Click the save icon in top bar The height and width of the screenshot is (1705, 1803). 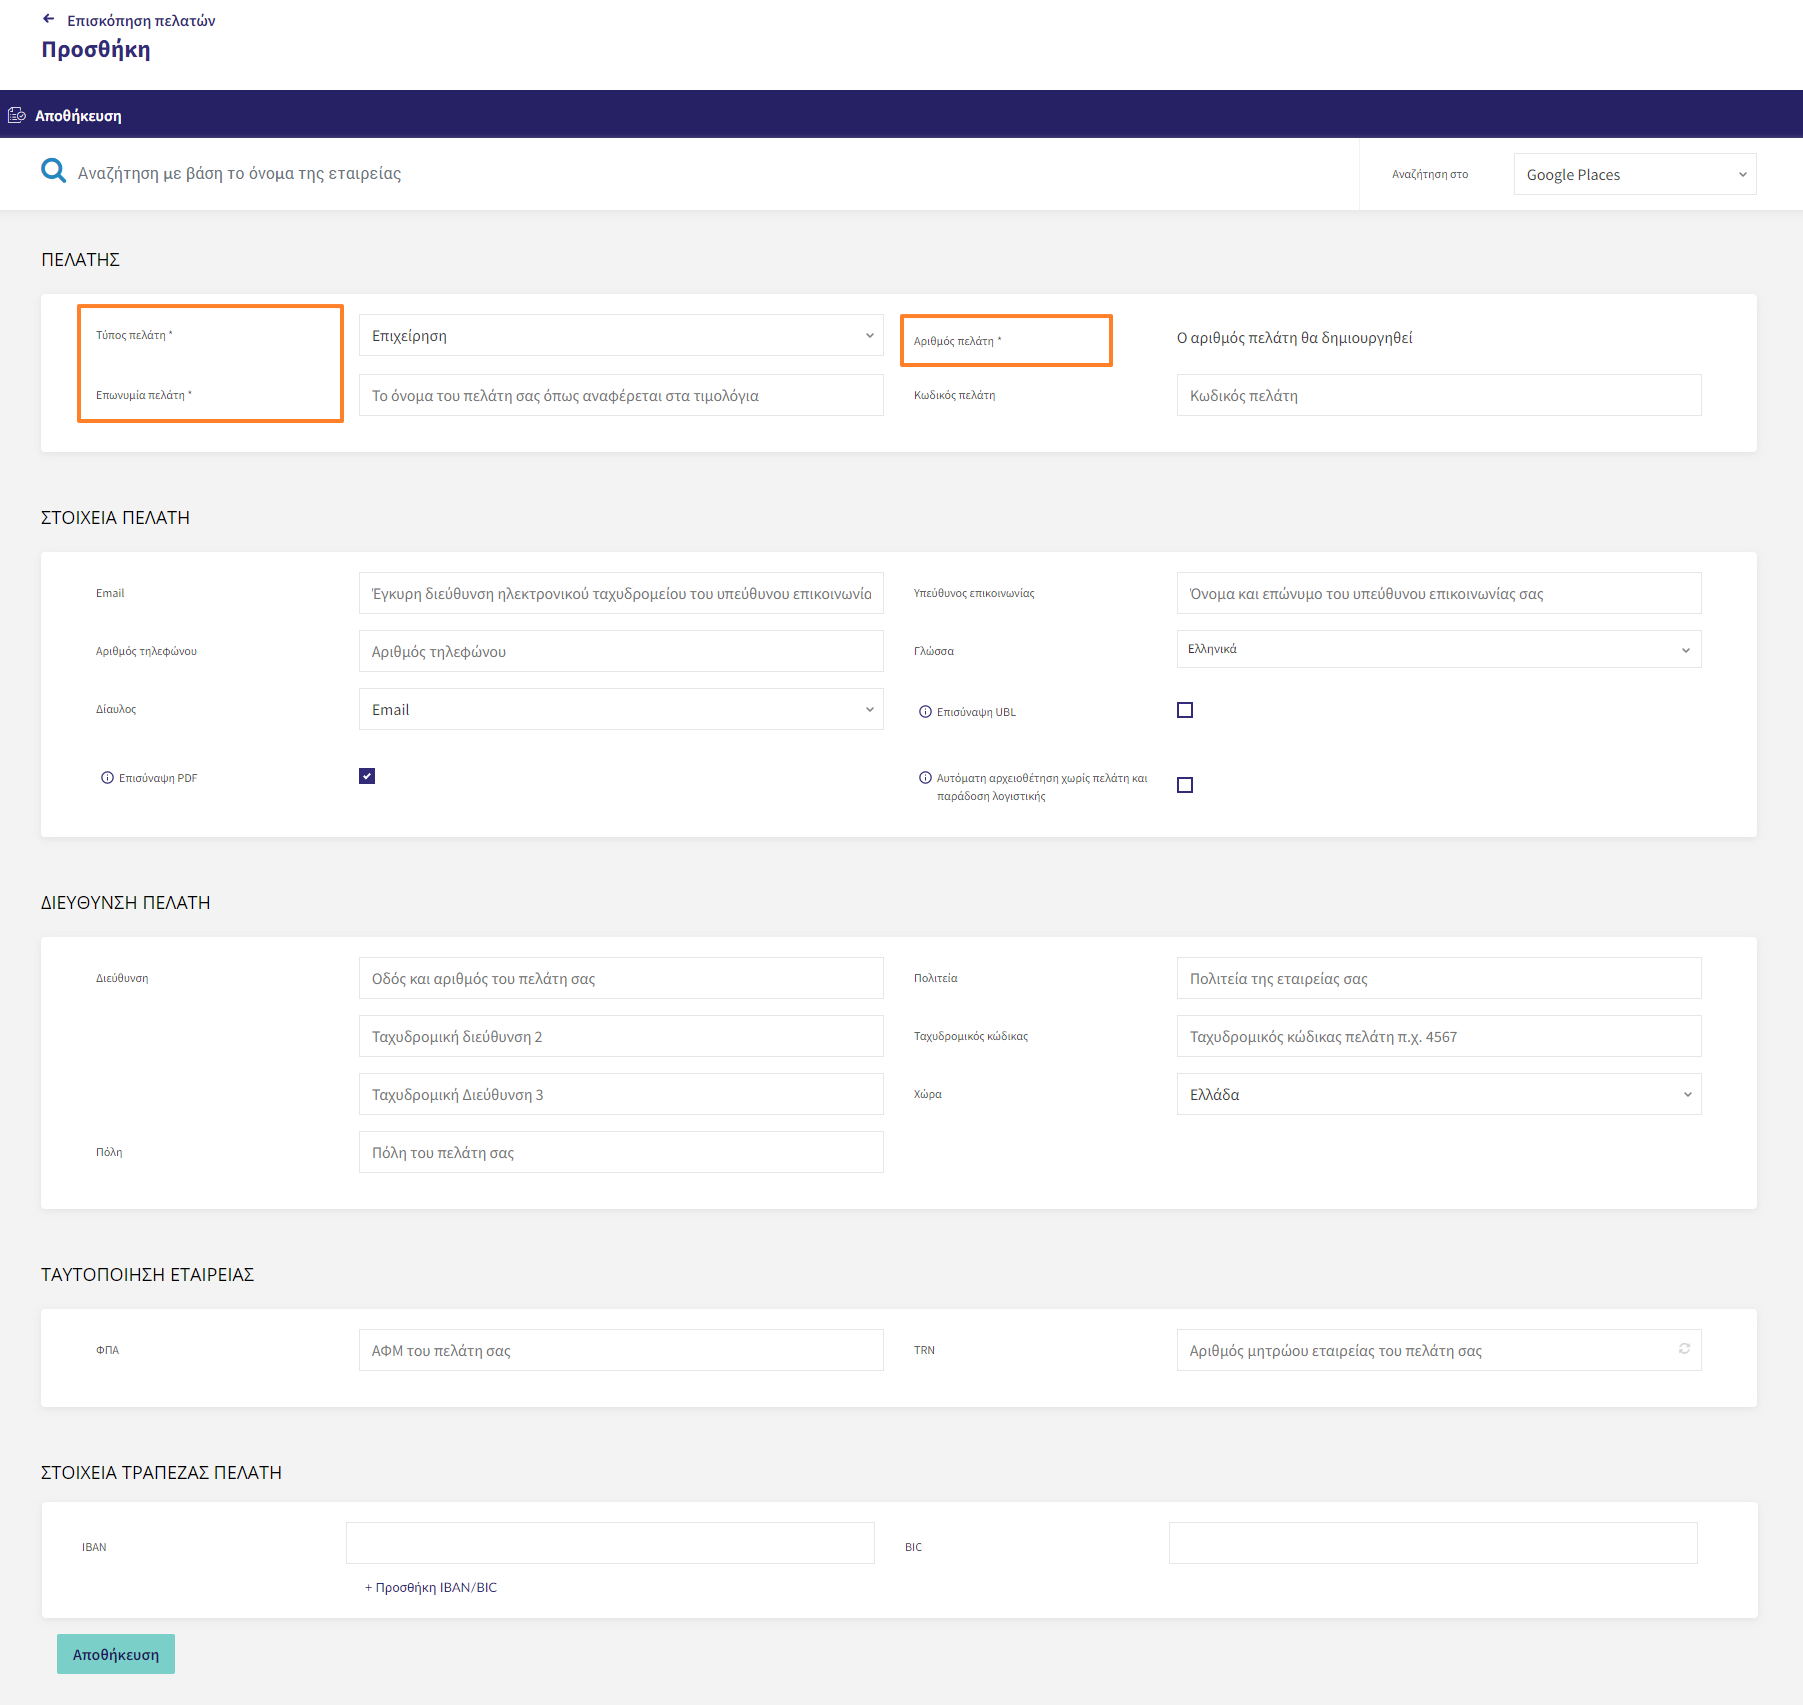pos(16,115)
